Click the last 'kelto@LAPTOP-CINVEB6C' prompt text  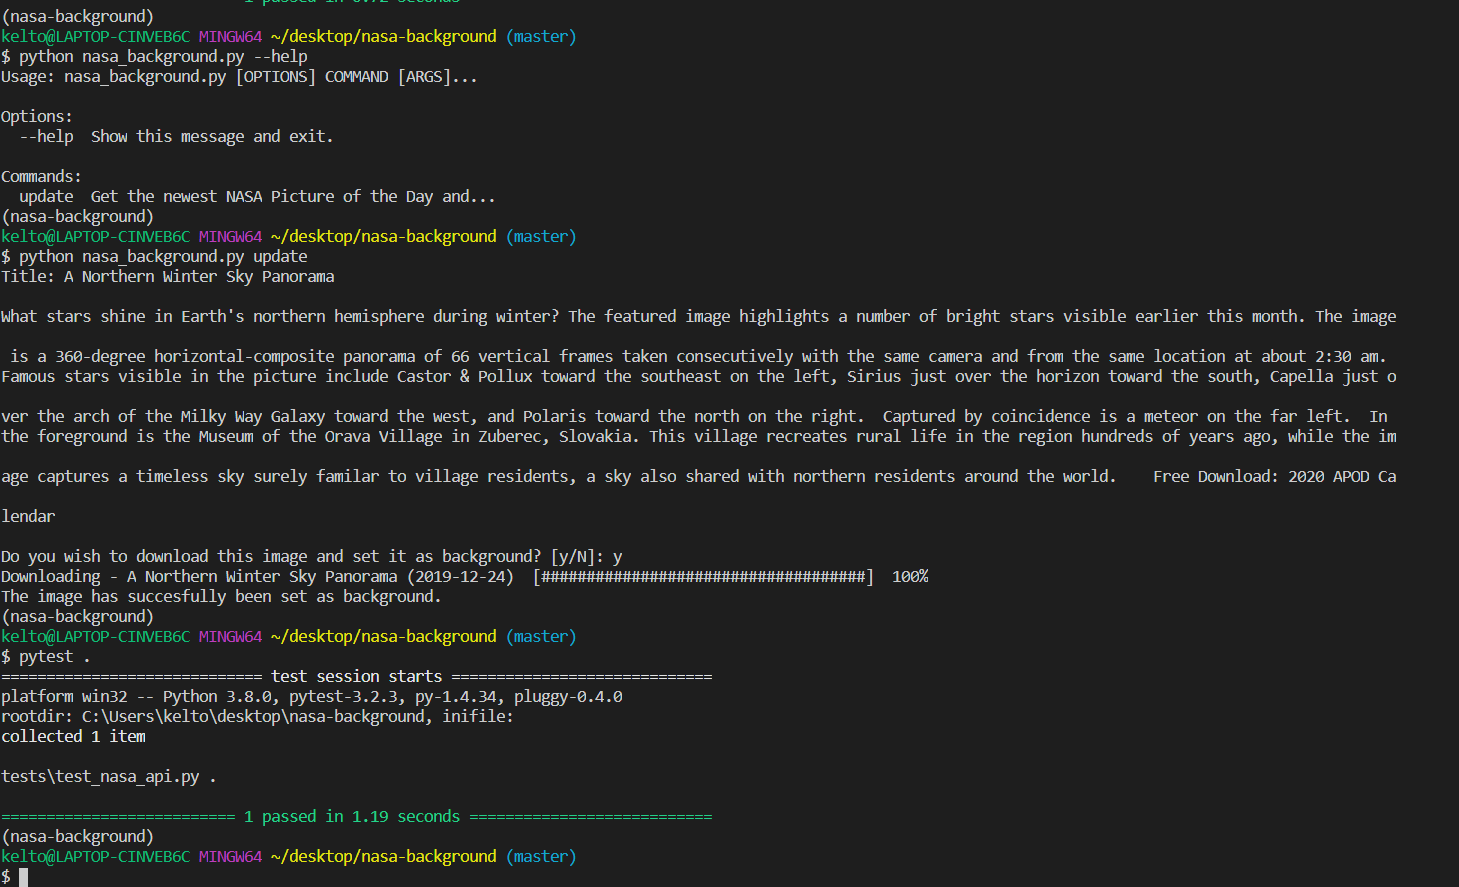tap(95, 857)
